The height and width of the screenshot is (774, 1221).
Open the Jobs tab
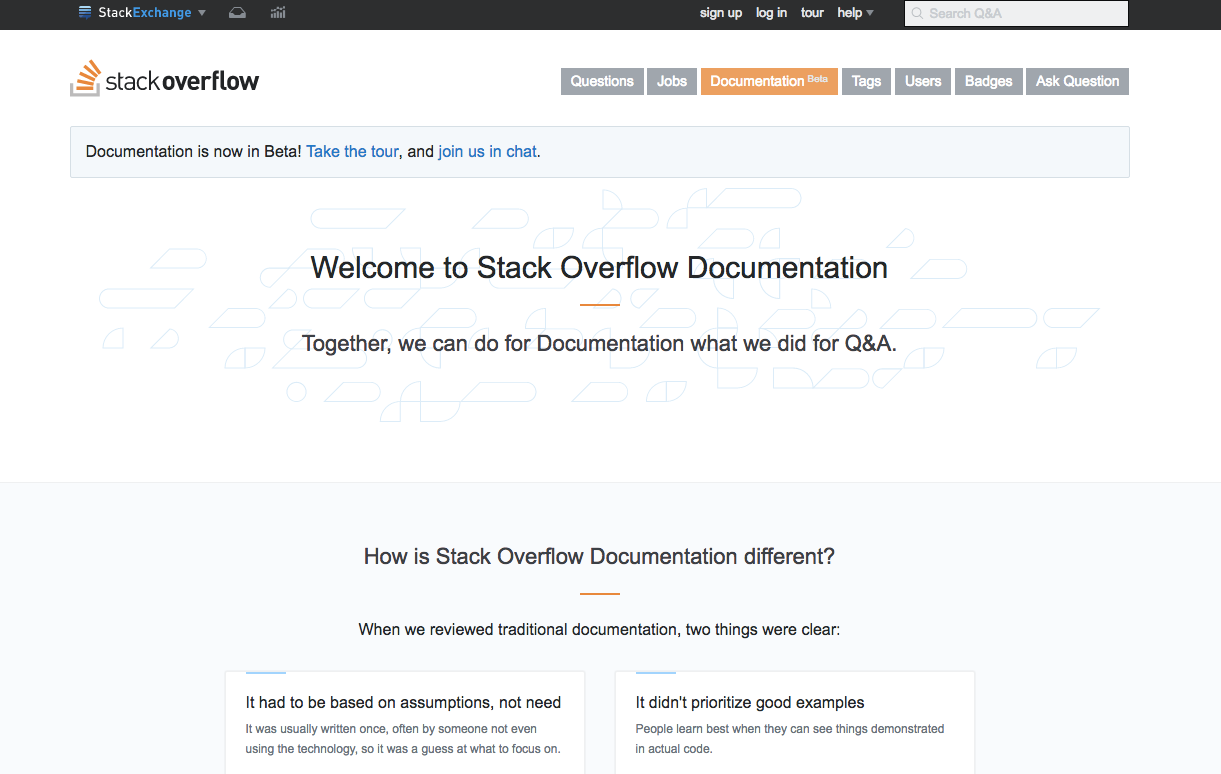[x=672, y=81]
